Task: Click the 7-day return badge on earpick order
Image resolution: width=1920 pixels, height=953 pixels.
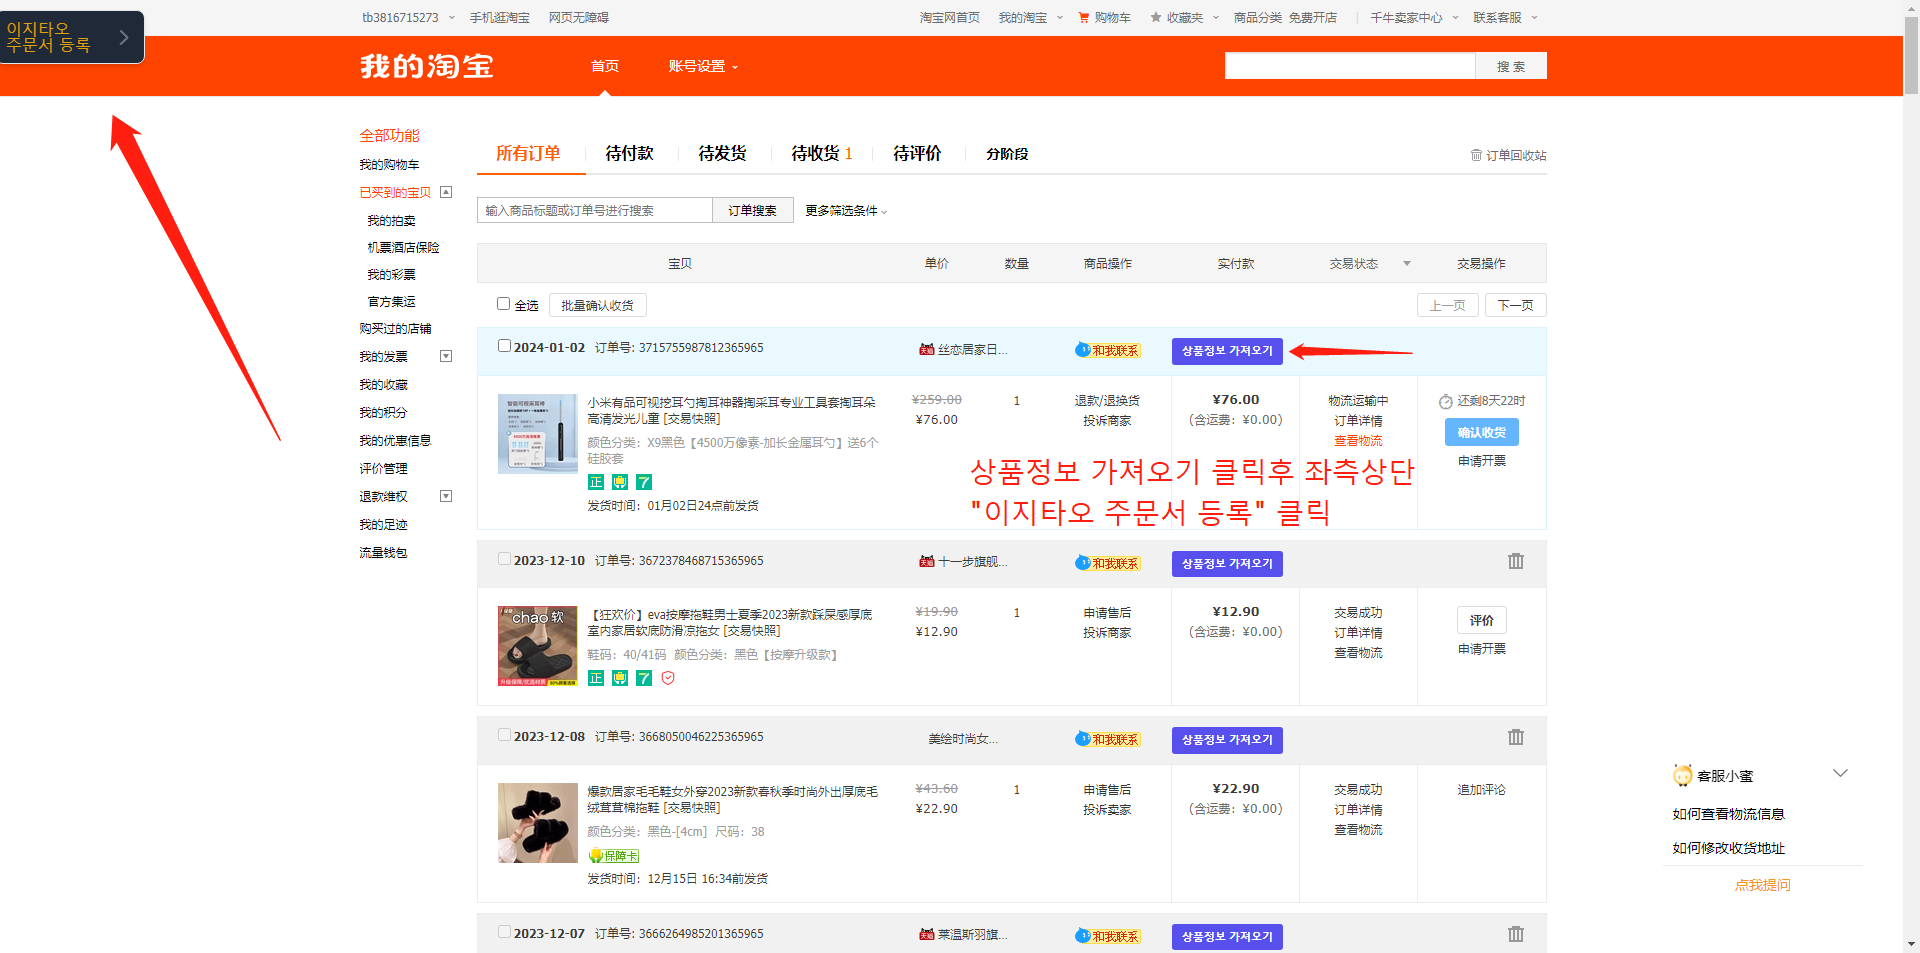Action: click(644, 482)
